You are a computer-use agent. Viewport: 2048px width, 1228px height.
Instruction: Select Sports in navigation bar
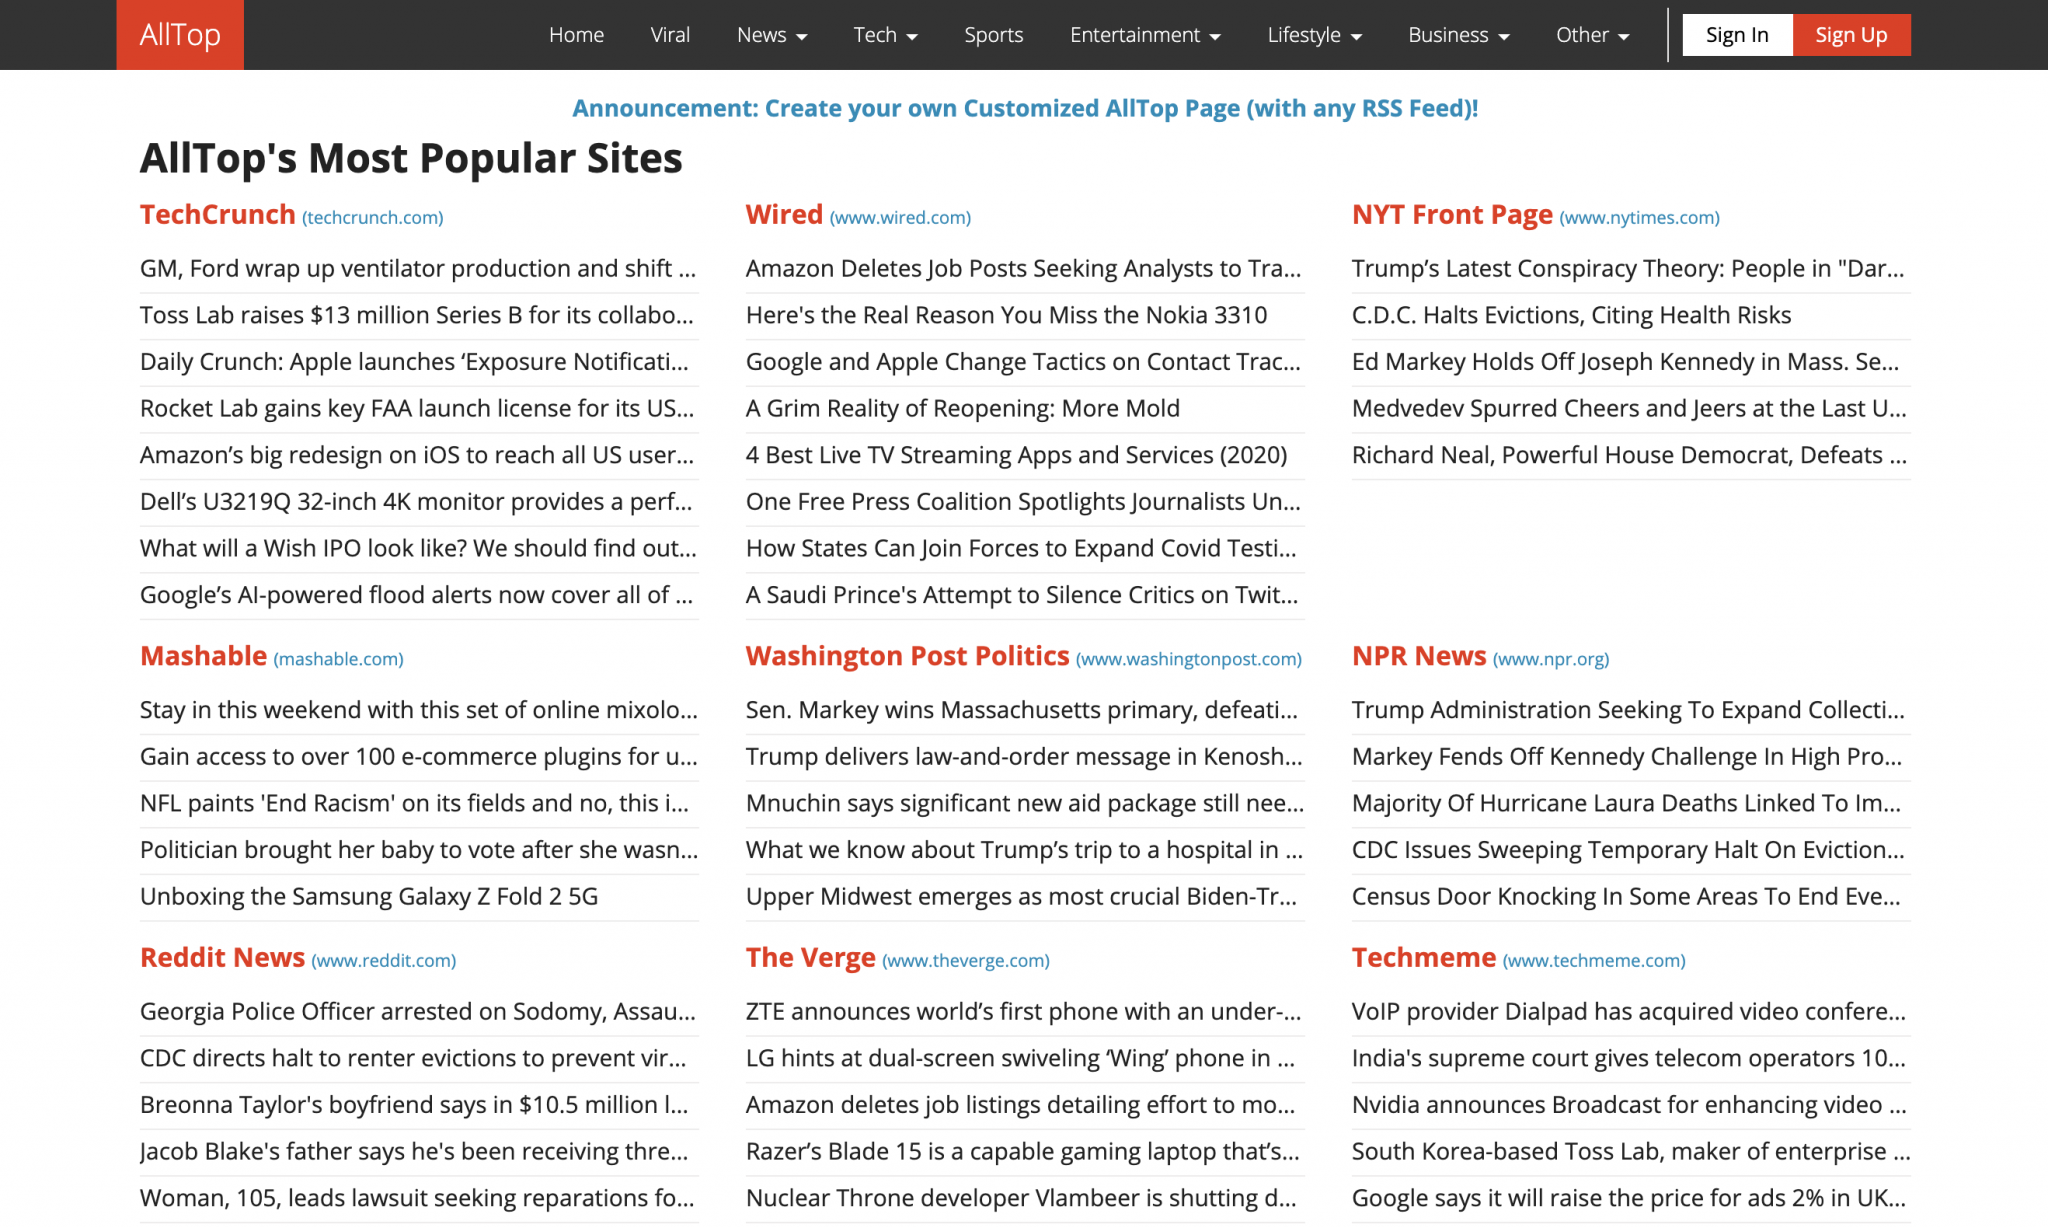coord(993,35)
